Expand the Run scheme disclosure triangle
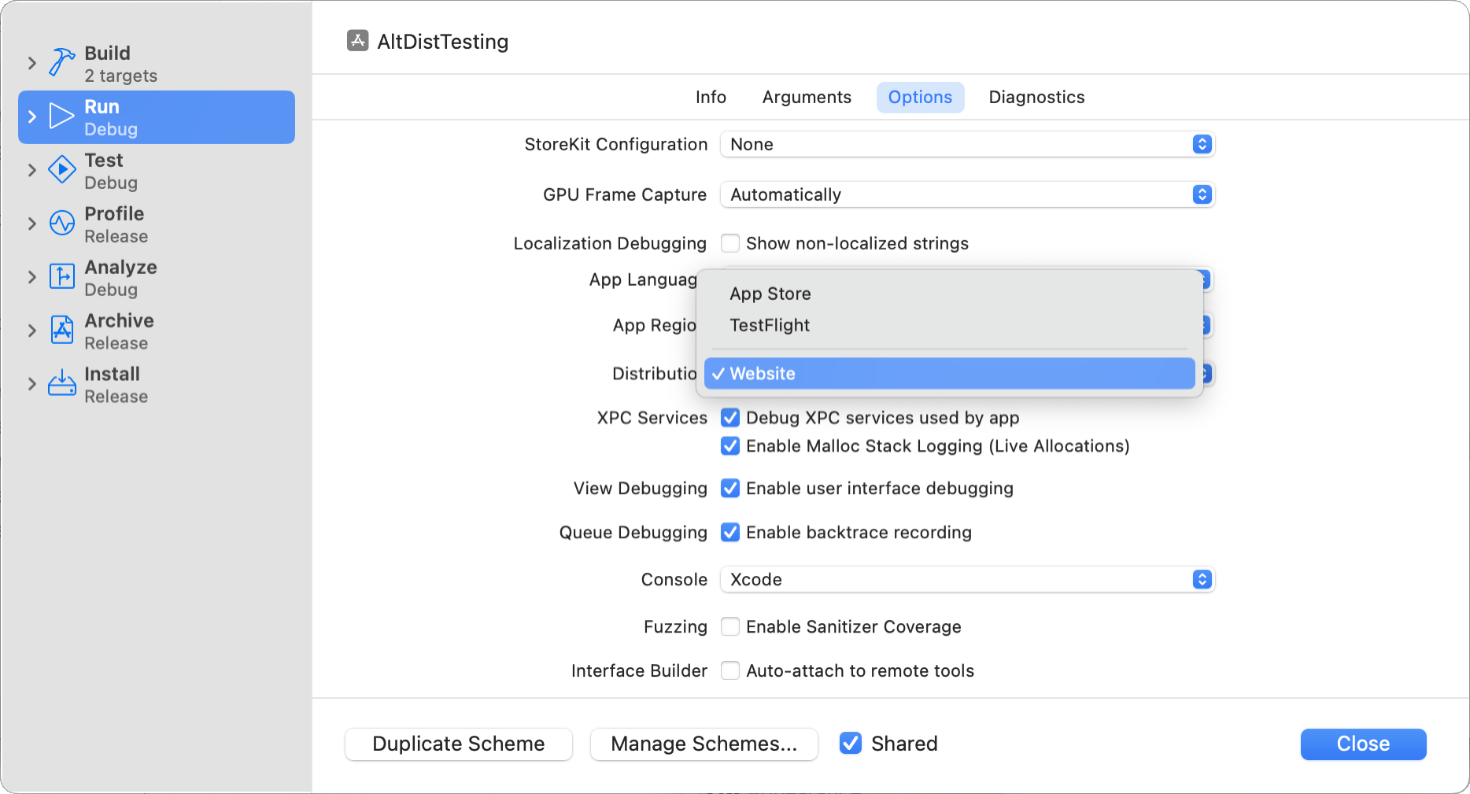Image resolution: width=1470 pixels, height=794 pixels. point(30,116)
